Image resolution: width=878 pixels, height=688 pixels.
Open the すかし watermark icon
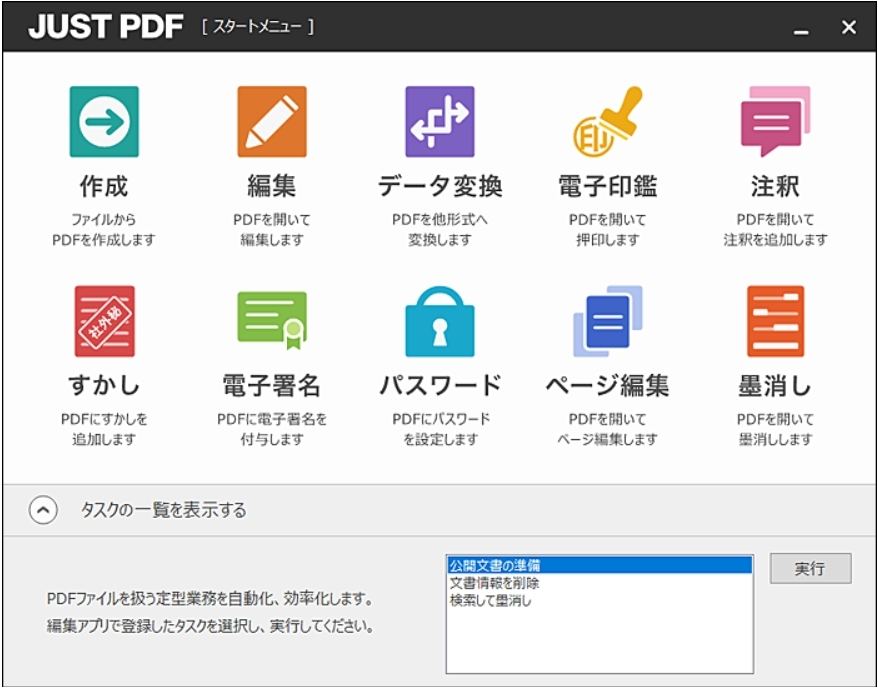tap(105, 321)
